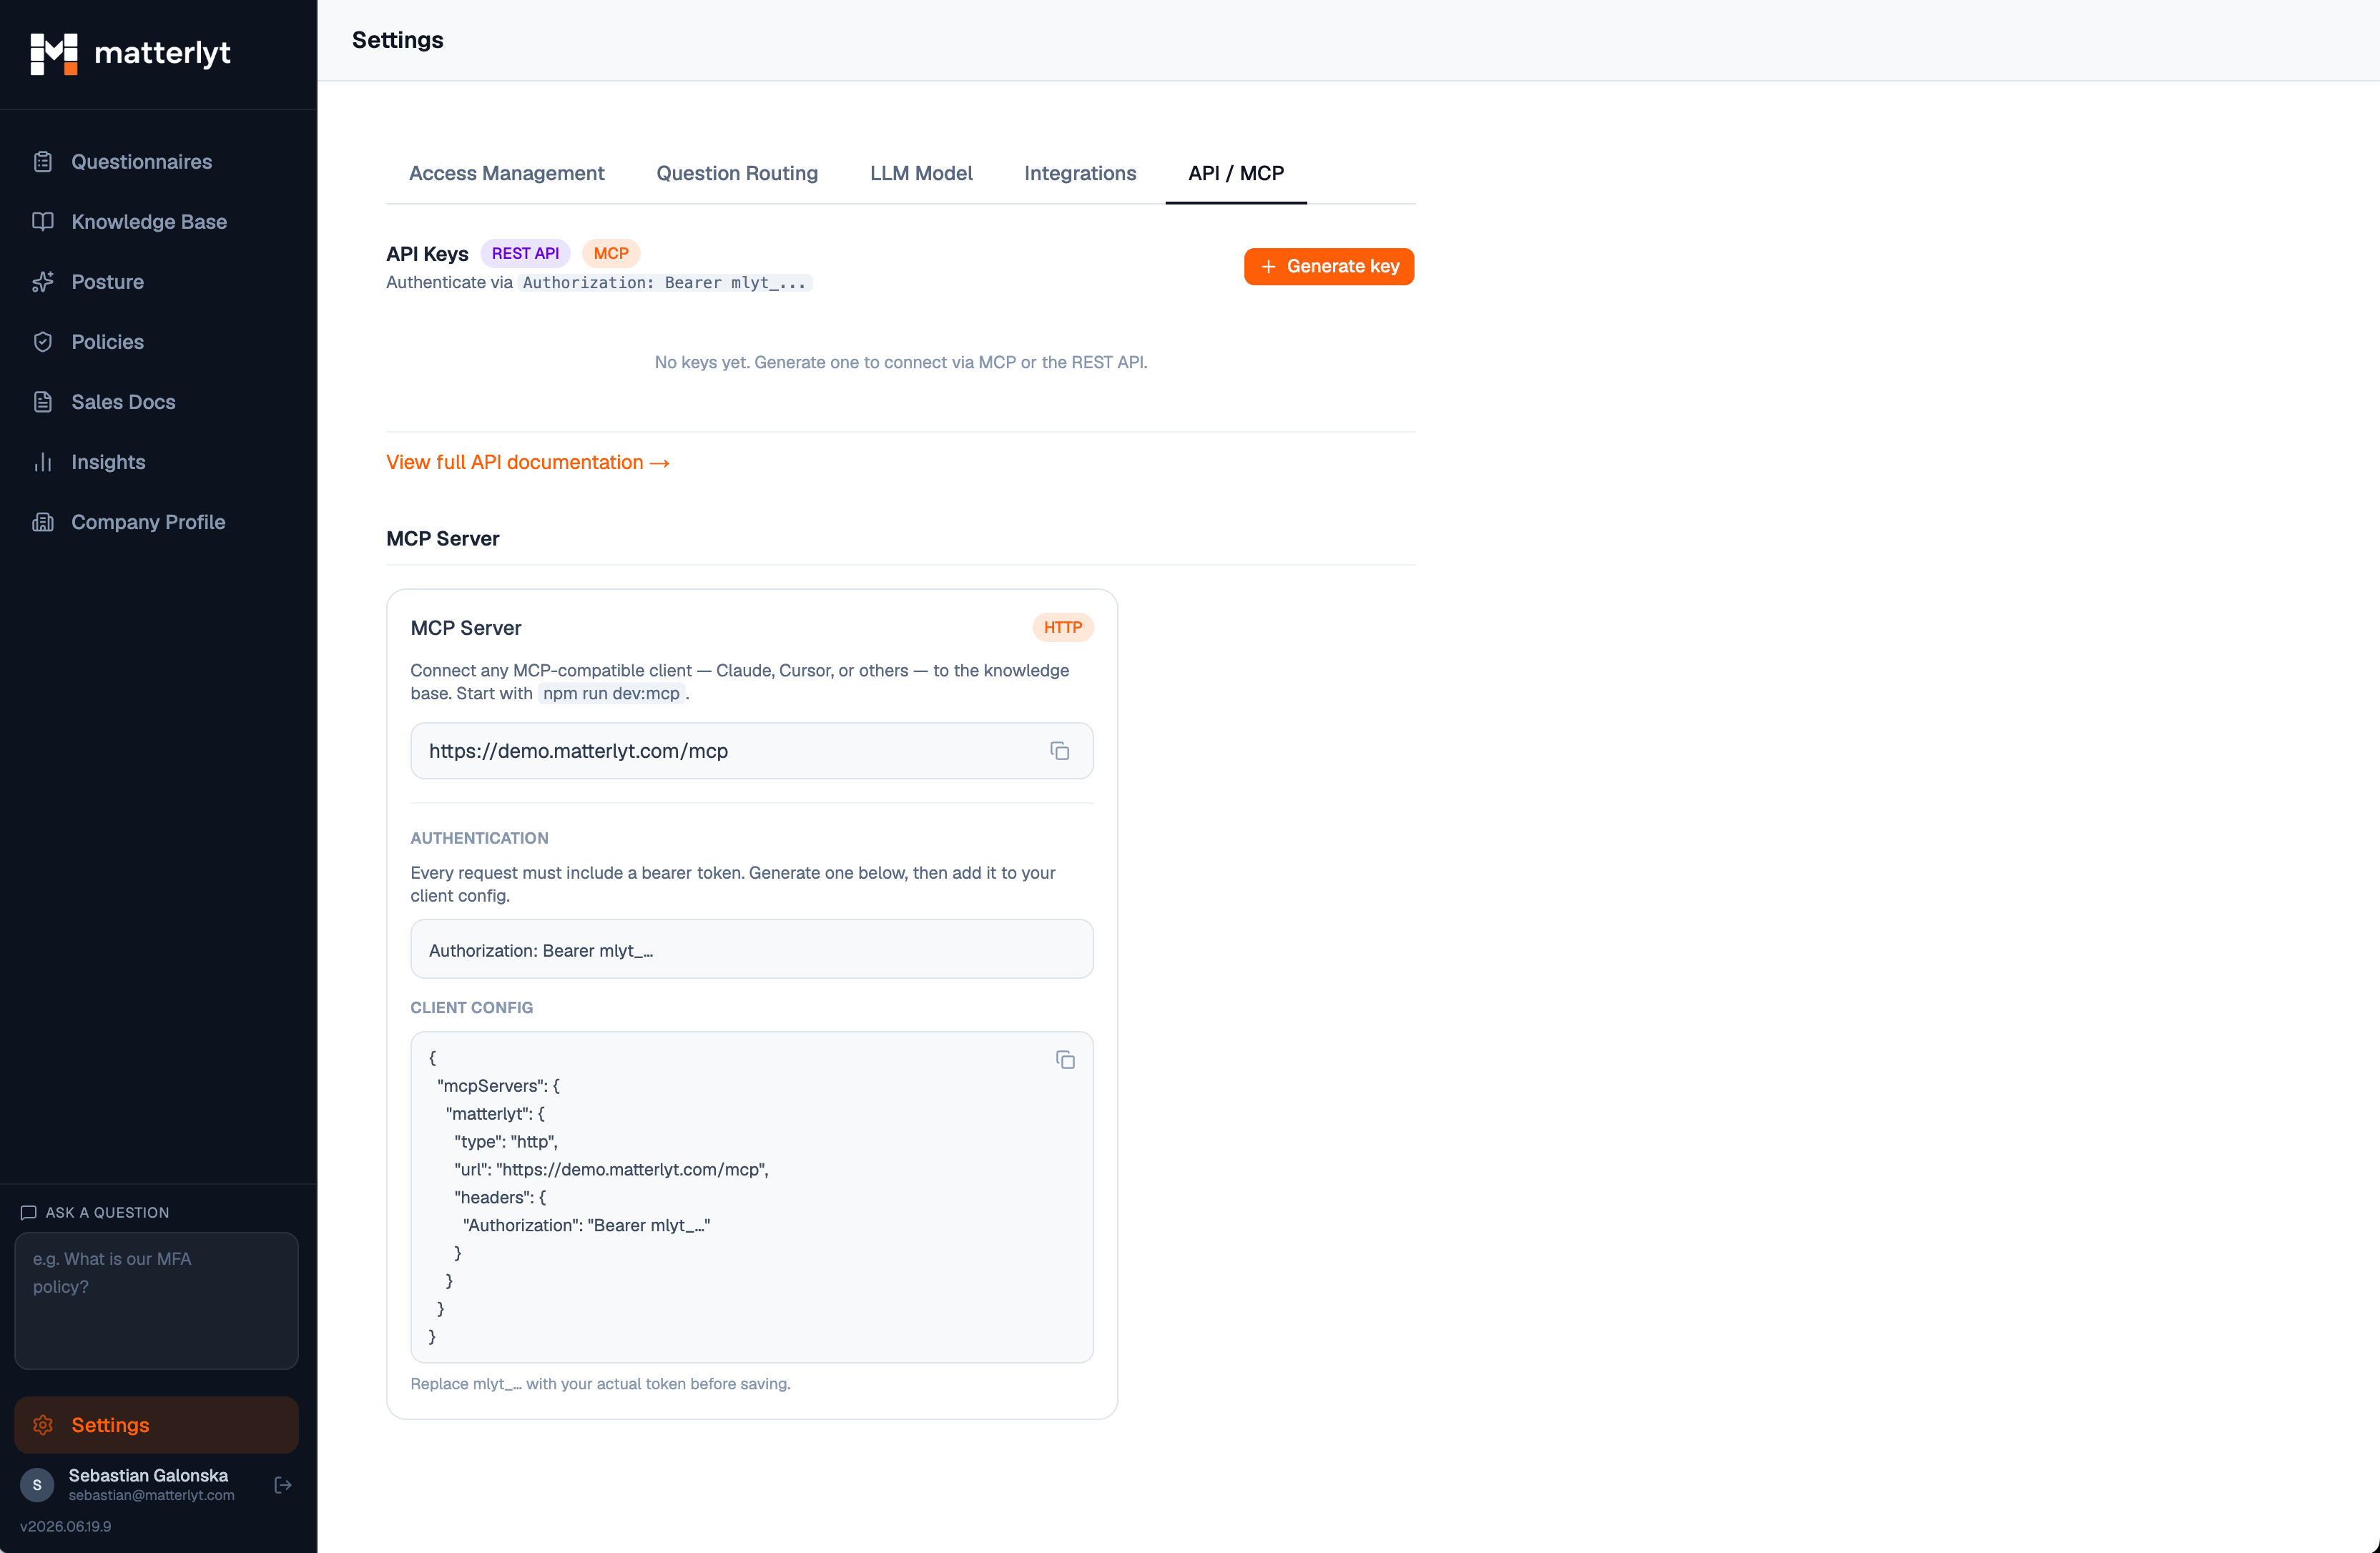Click the Company Profile building icon
Image resolution: width=2380 pixels, height=1553 pixels.
coord(43,522)
